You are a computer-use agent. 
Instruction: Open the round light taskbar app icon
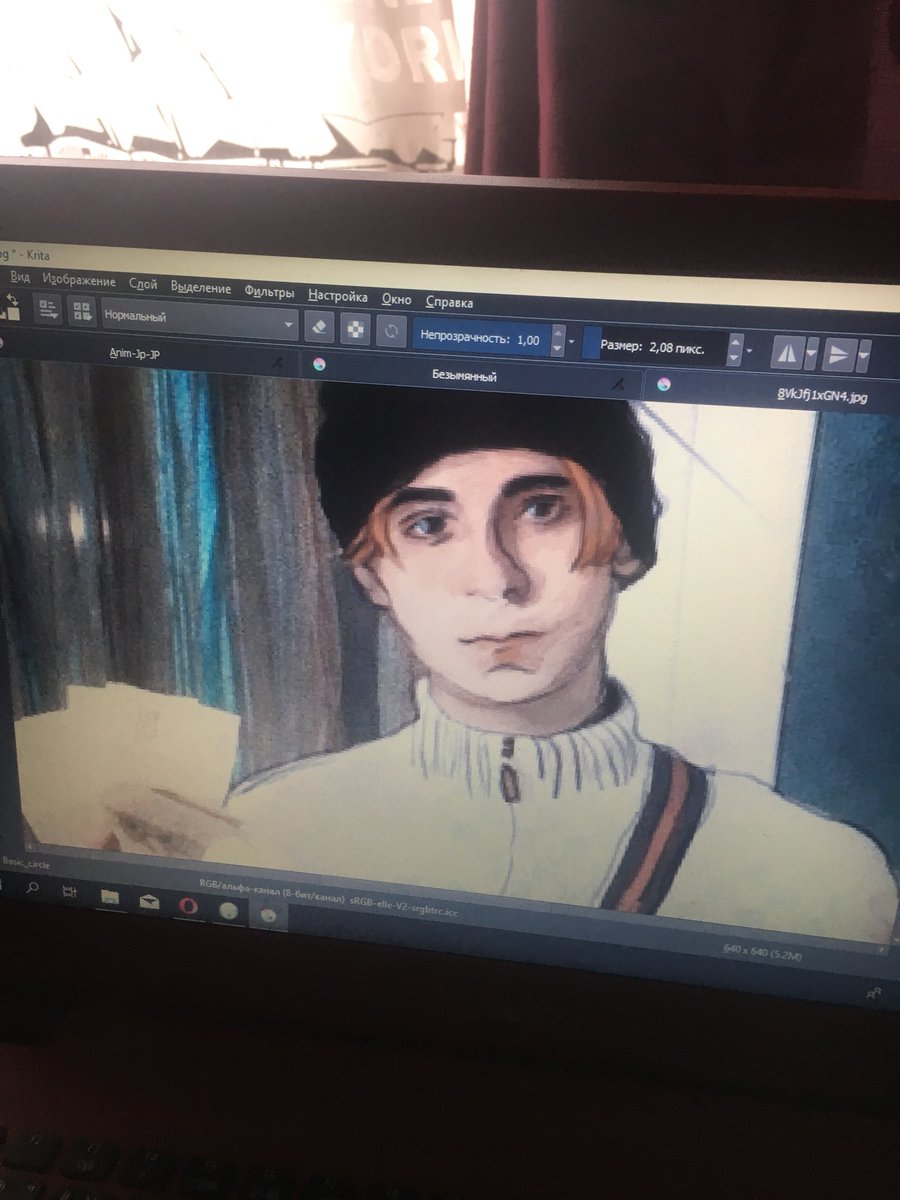[228, 910]
